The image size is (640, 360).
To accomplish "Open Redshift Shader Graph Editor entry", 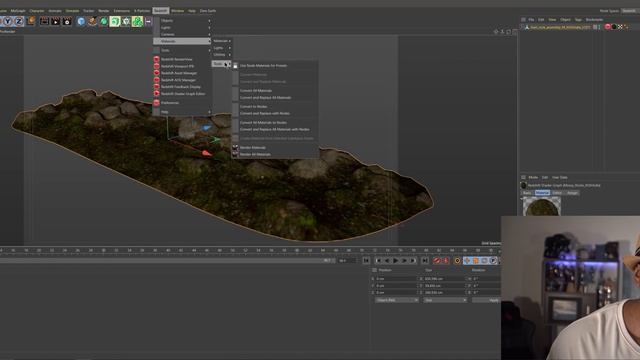I will [x=182, y=94].
